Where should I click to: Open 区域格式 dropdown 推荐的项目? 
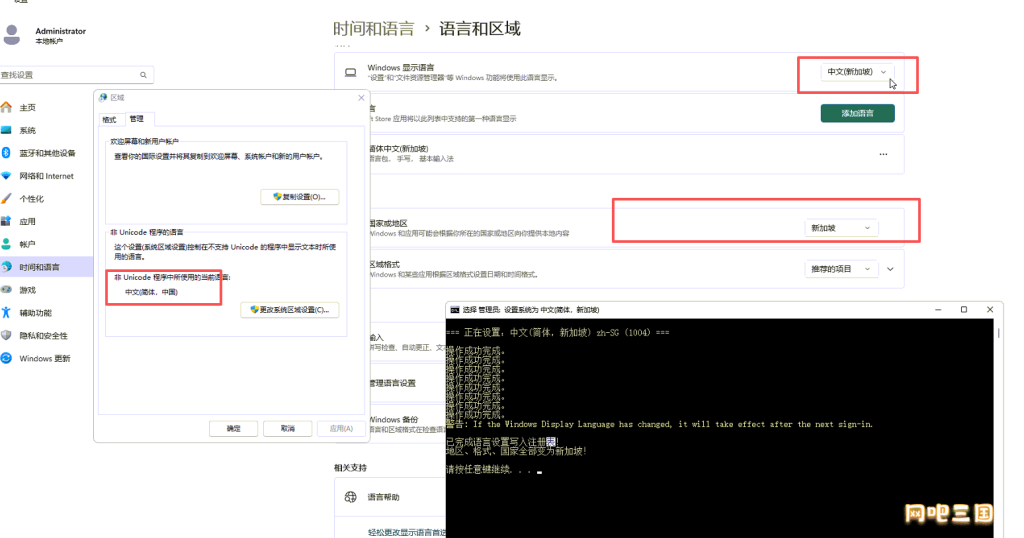click(x=840, y=269)
